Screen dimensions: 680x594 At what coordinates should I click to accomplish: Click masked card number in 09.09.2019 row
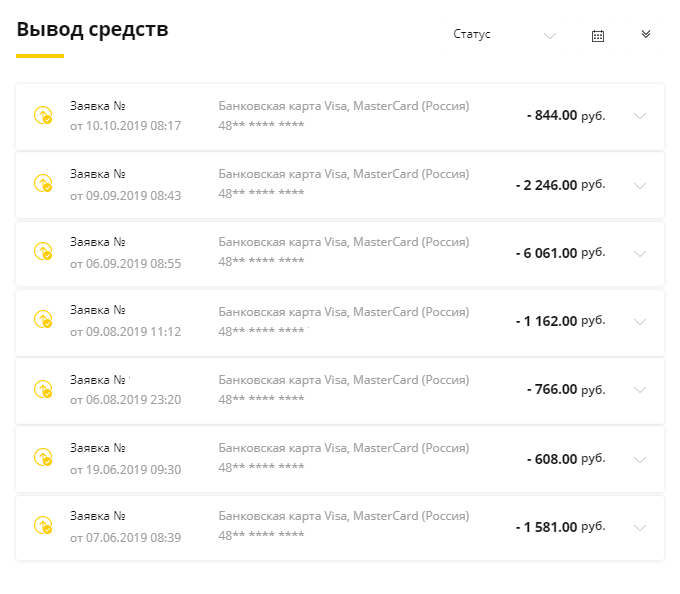(261, 193)
